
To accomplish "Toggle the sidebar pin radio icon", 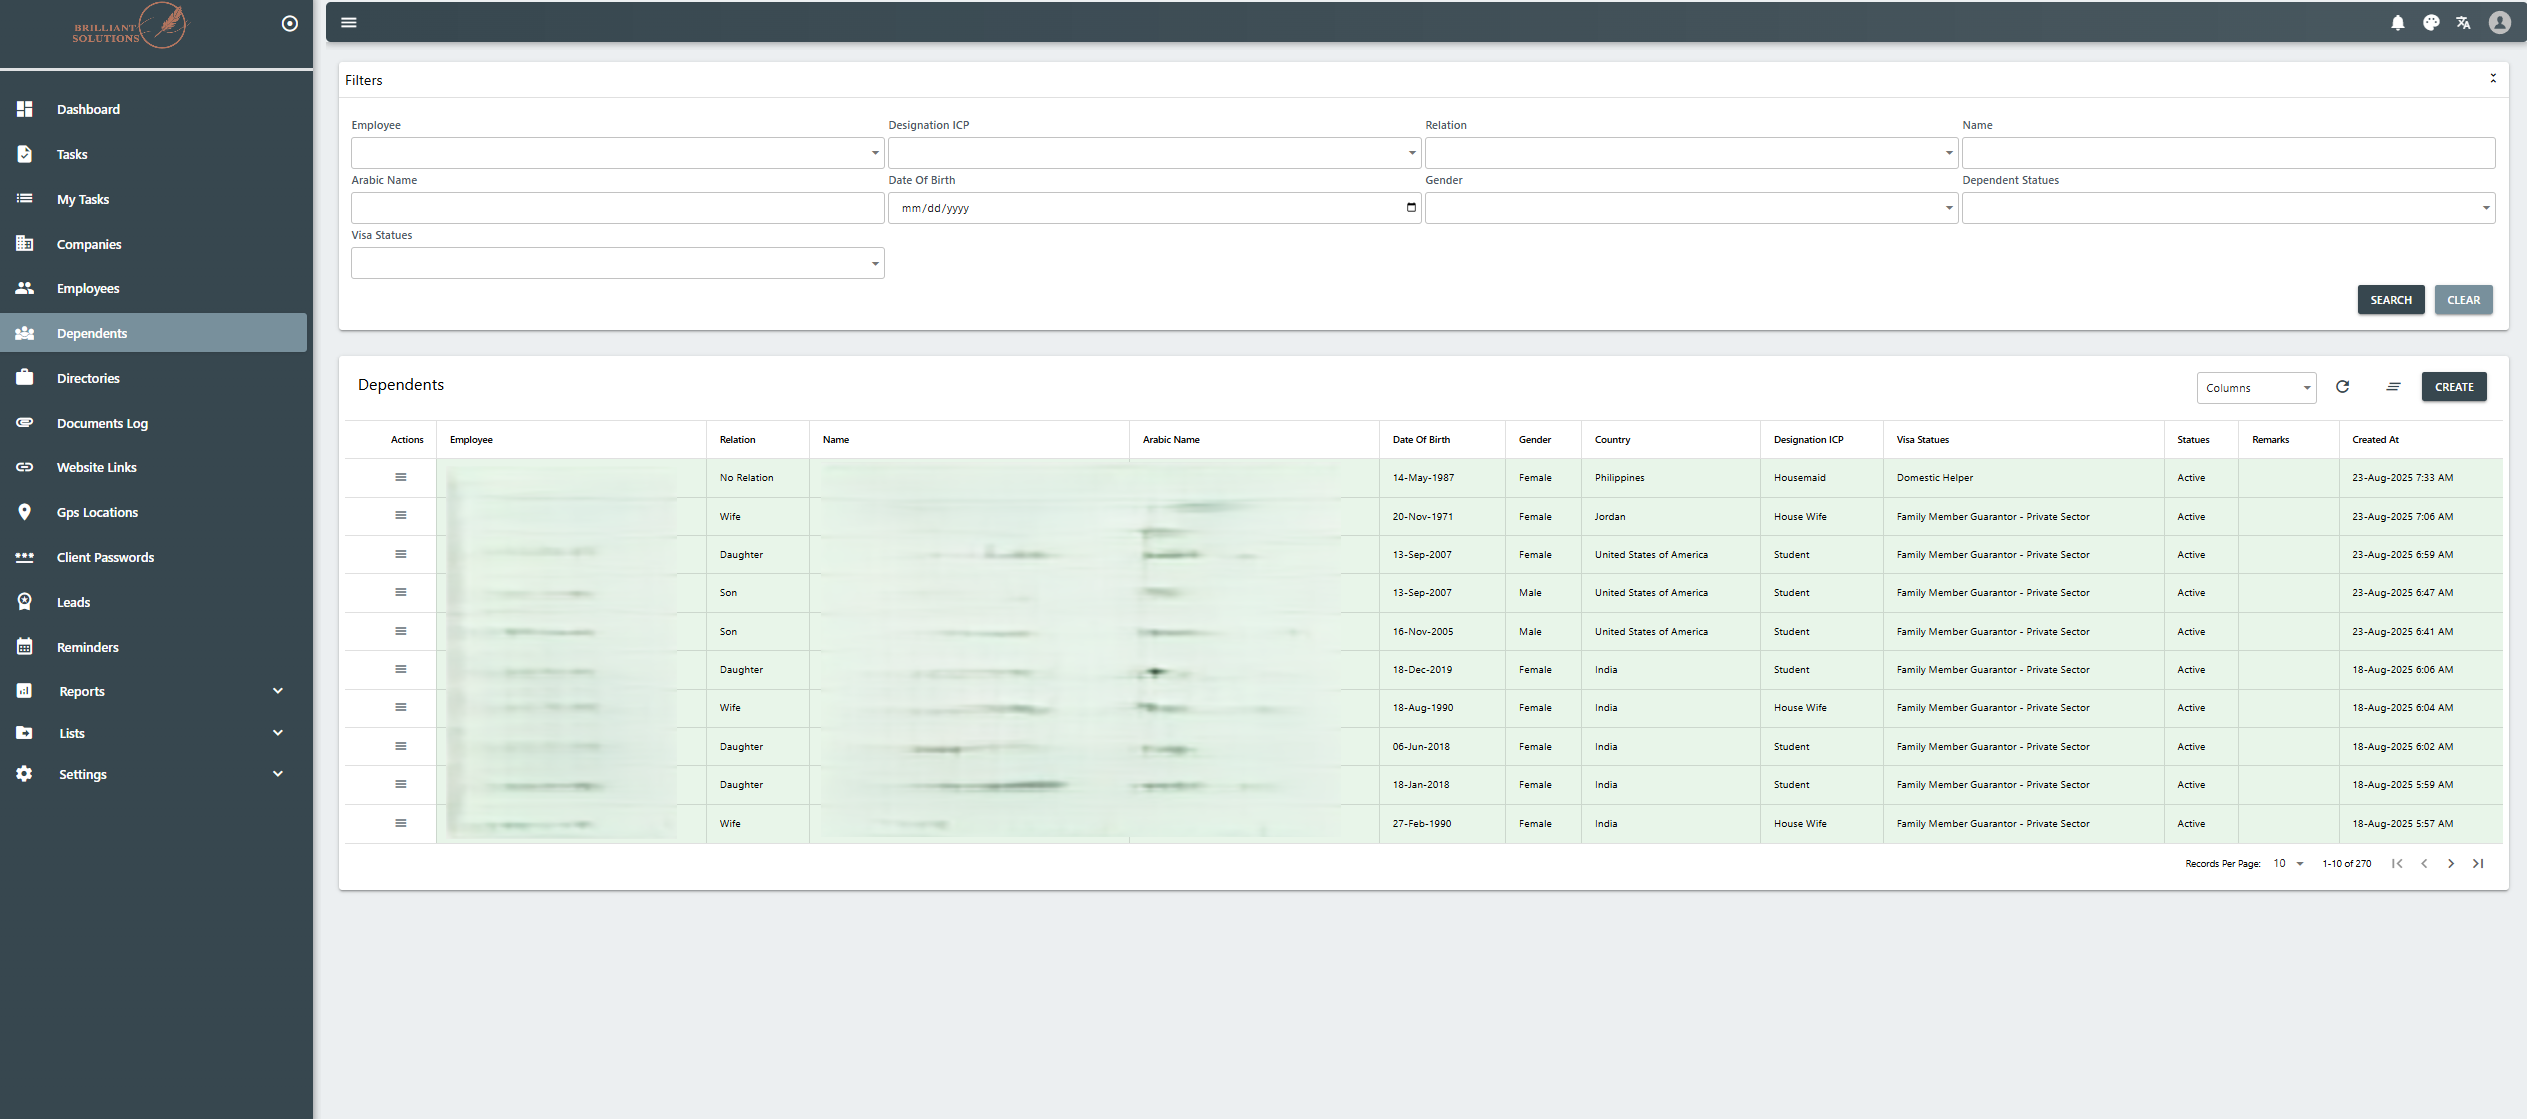I will click(x=290, y=23).
